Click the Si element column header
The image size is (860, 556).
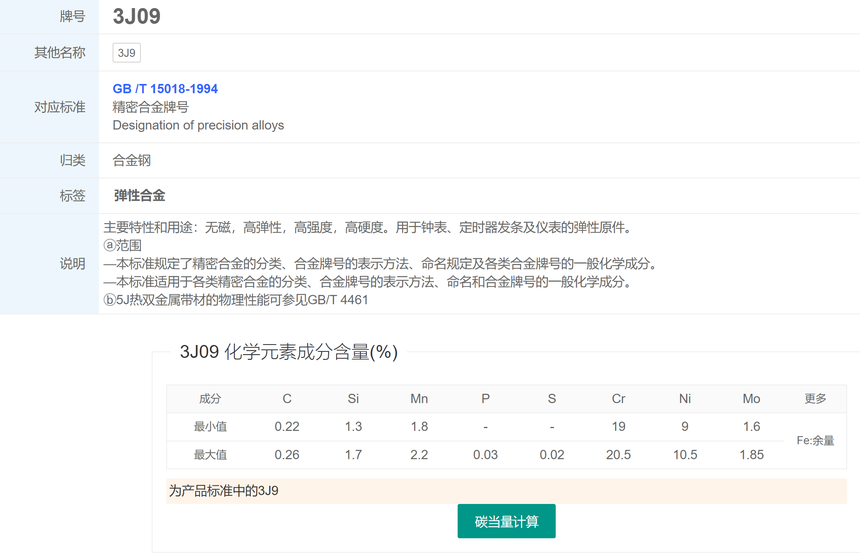click(353, 399)
